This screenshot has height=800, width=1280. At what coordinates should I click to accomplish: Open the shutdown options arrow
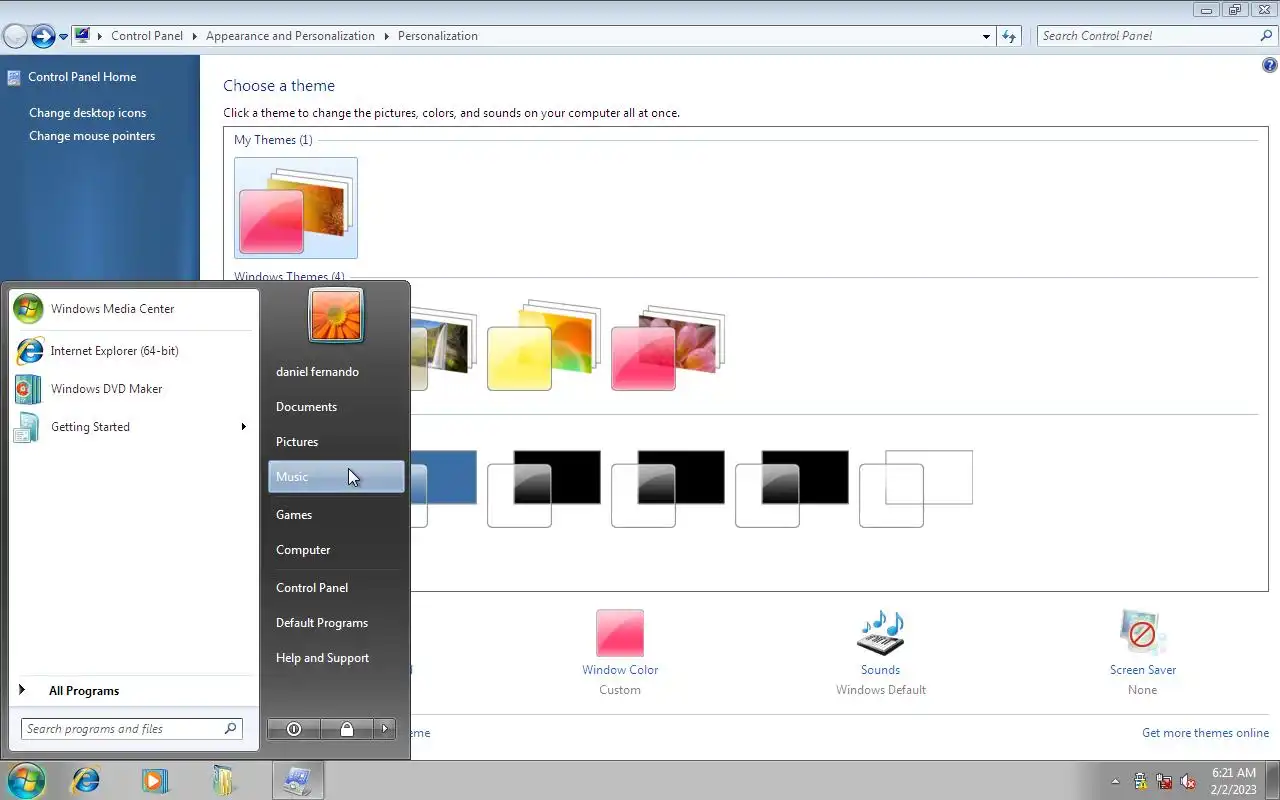point(386,729)
